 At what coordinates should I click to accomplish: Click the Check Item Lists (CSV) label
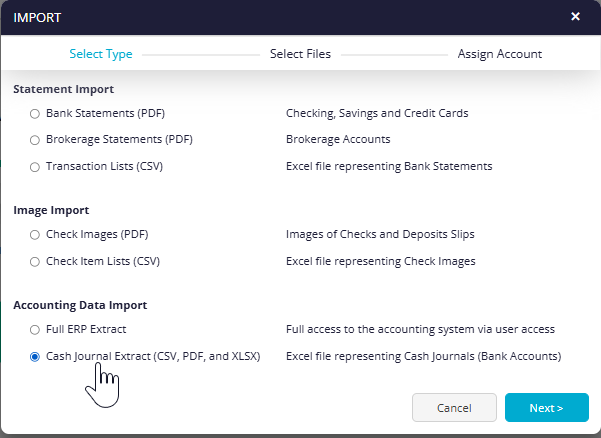click(103, 261)
